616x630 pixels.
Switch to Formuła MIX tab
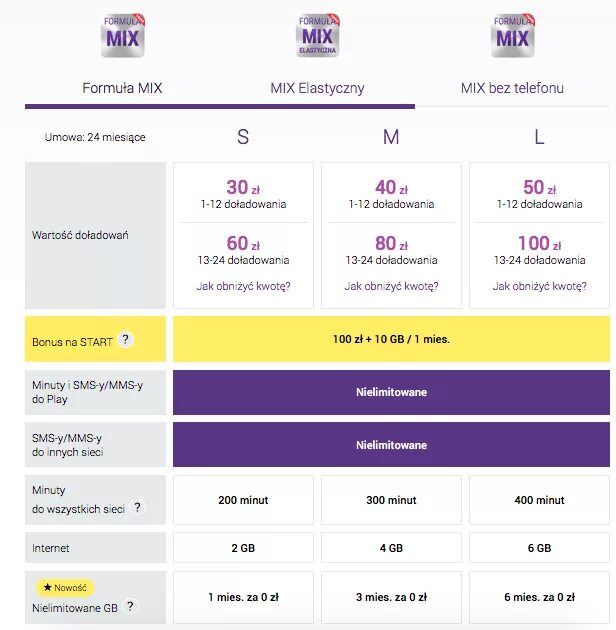point(122,88)
